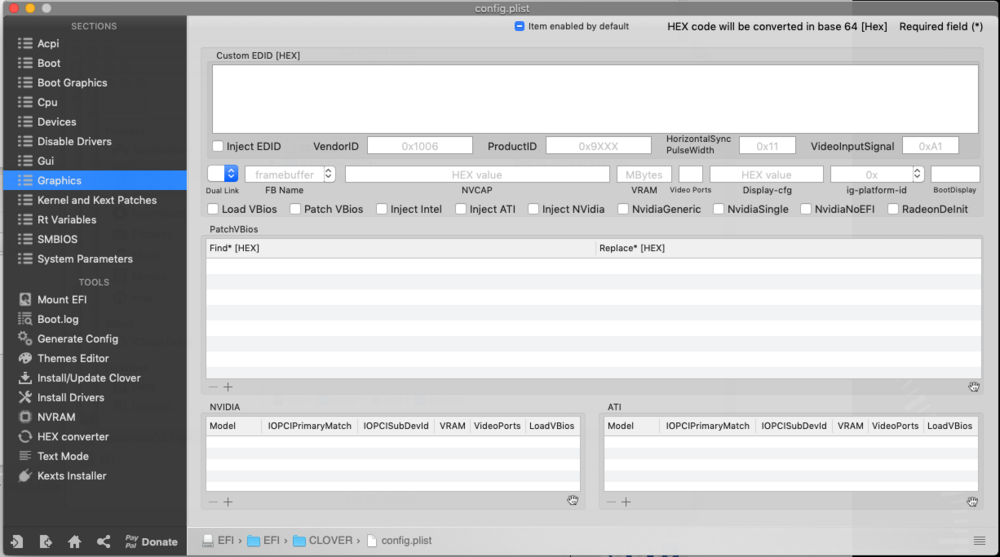Viewport: 1000px width, 557px height.
Task: Toggle the RadeonDeInit checkbox
Action: pos(893,209)
